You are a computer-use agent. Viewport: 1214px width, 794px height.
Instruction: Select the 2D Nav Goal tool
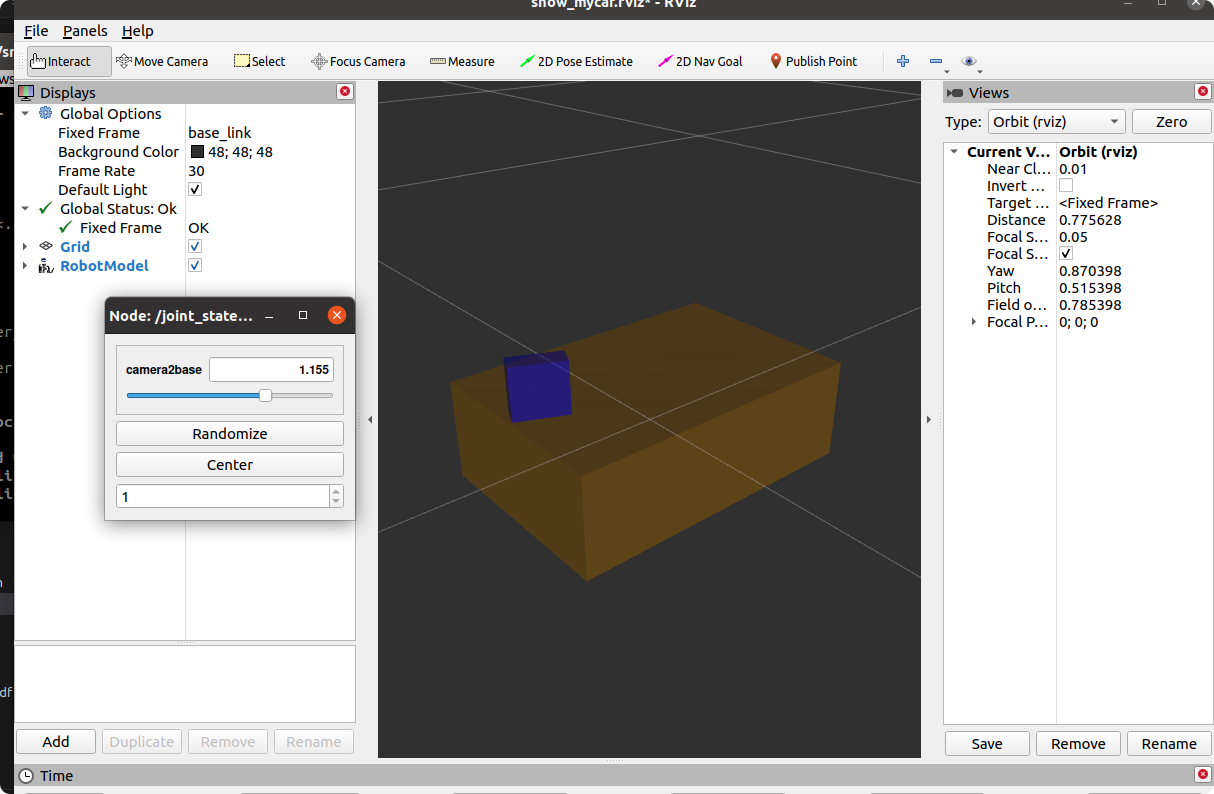(x=700, y=61)
